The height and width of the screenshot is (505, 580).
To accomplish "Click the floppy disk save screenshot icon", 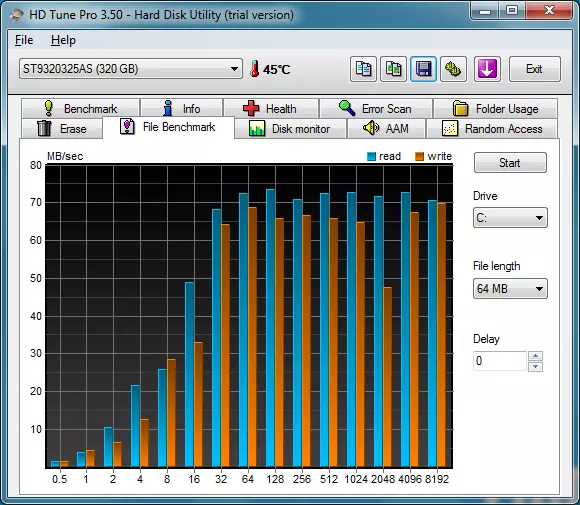I will click(423, 69).
